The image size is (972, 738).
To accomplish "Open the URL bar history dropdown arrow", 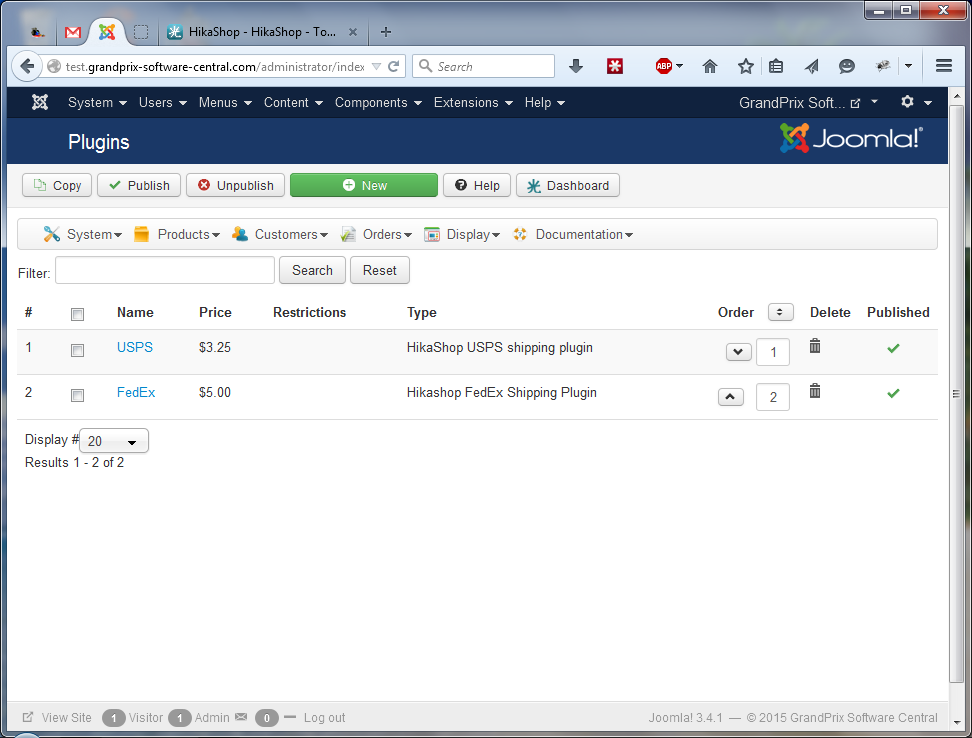I will [376, 66].
